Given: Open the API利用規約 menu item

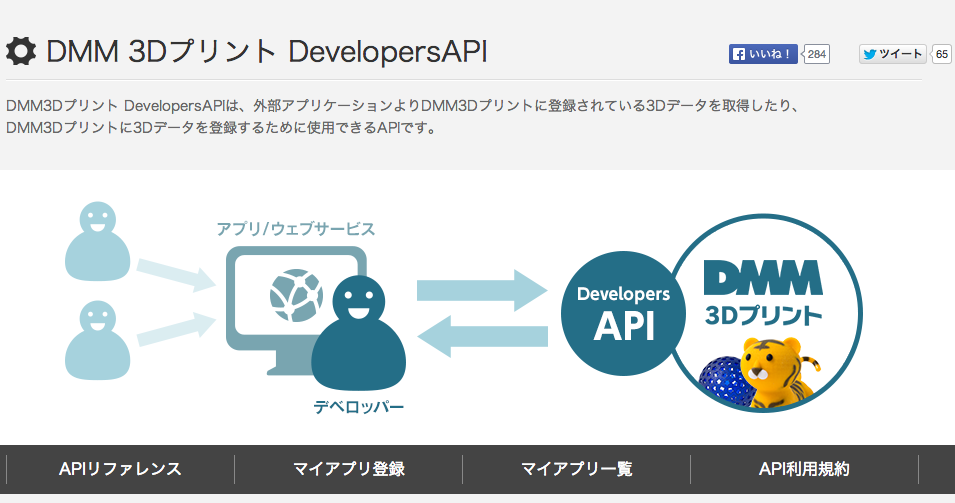Looking at the screenshot, I should [804, 469].
